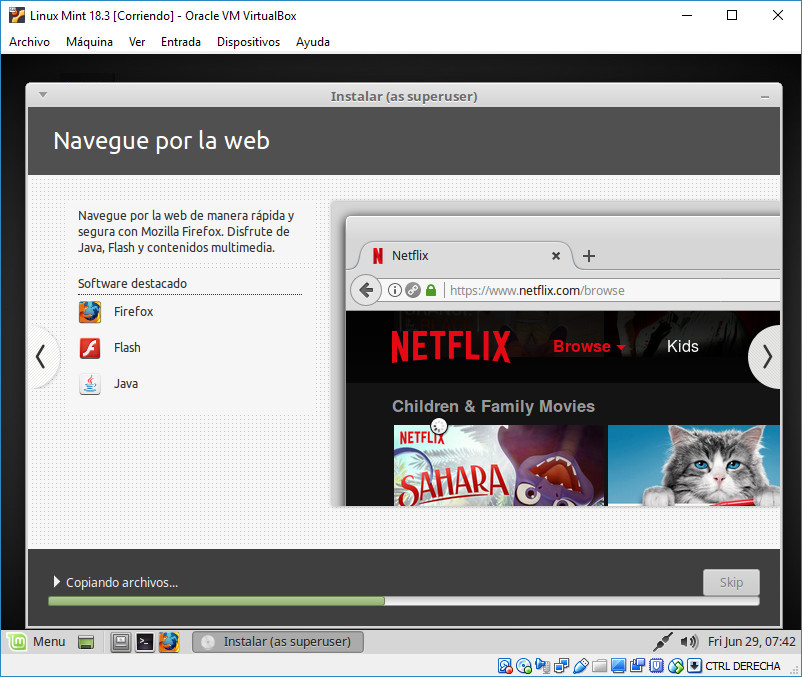Image resolution: width=802 pixels, height=677 pixels.
Task: Open the volume speaker tray icon
Action: [689, 641]
